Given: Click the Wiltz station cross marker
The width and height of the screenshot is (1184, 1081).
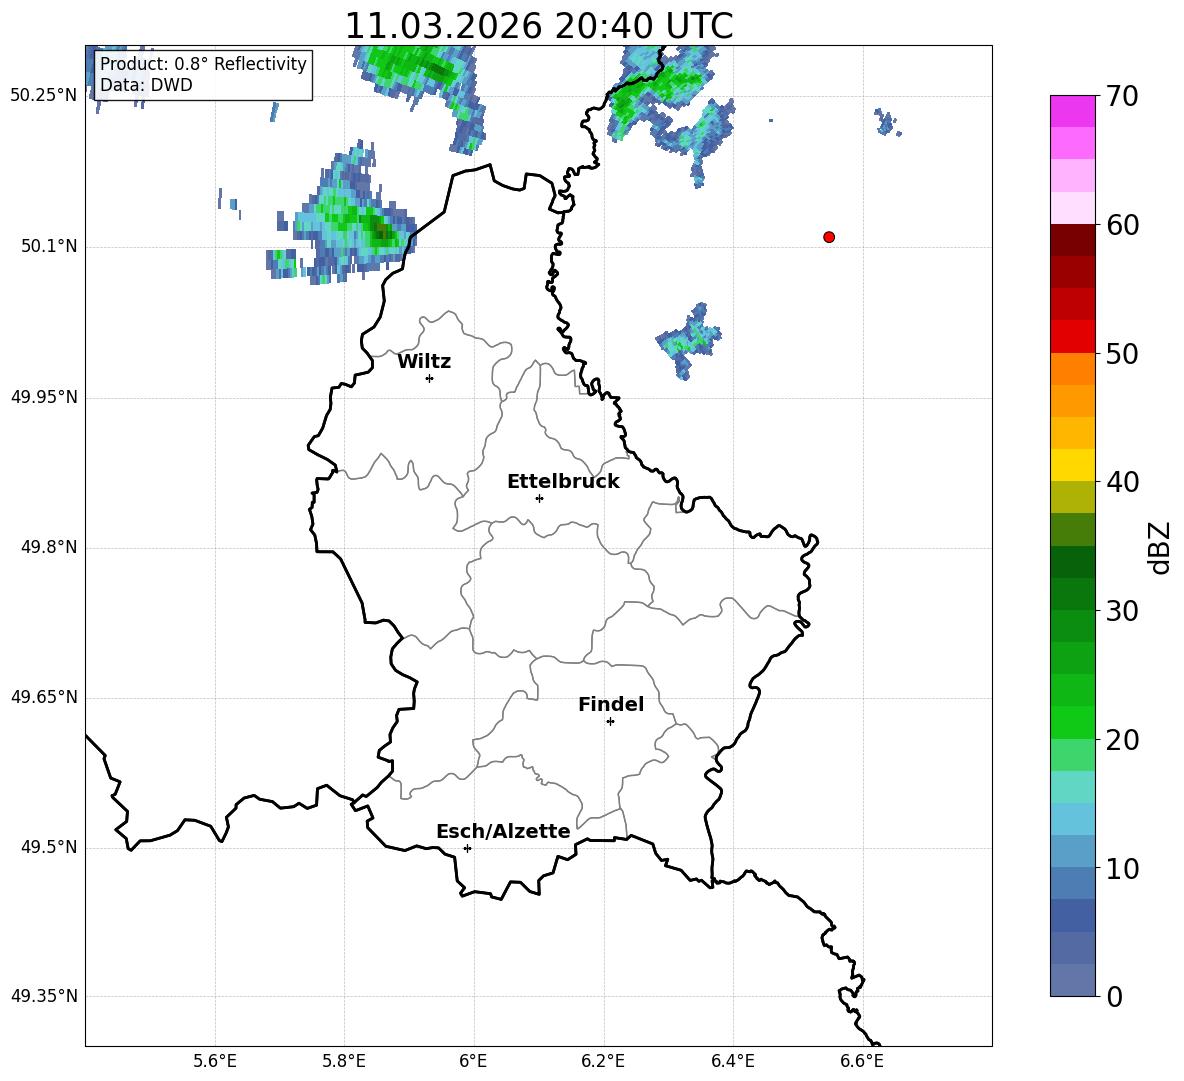Looking at the screenshot, I should point(429,378).
